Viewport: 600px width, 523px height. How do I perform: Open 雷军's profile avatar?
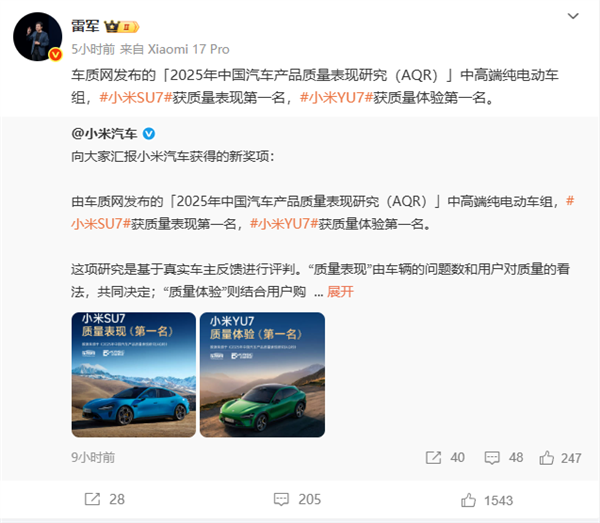(x=38, y=36)
